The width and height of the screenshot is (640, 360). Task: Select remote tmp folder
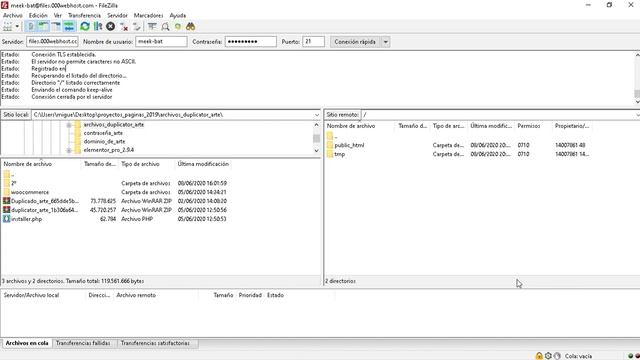click(x=339, y=154)
